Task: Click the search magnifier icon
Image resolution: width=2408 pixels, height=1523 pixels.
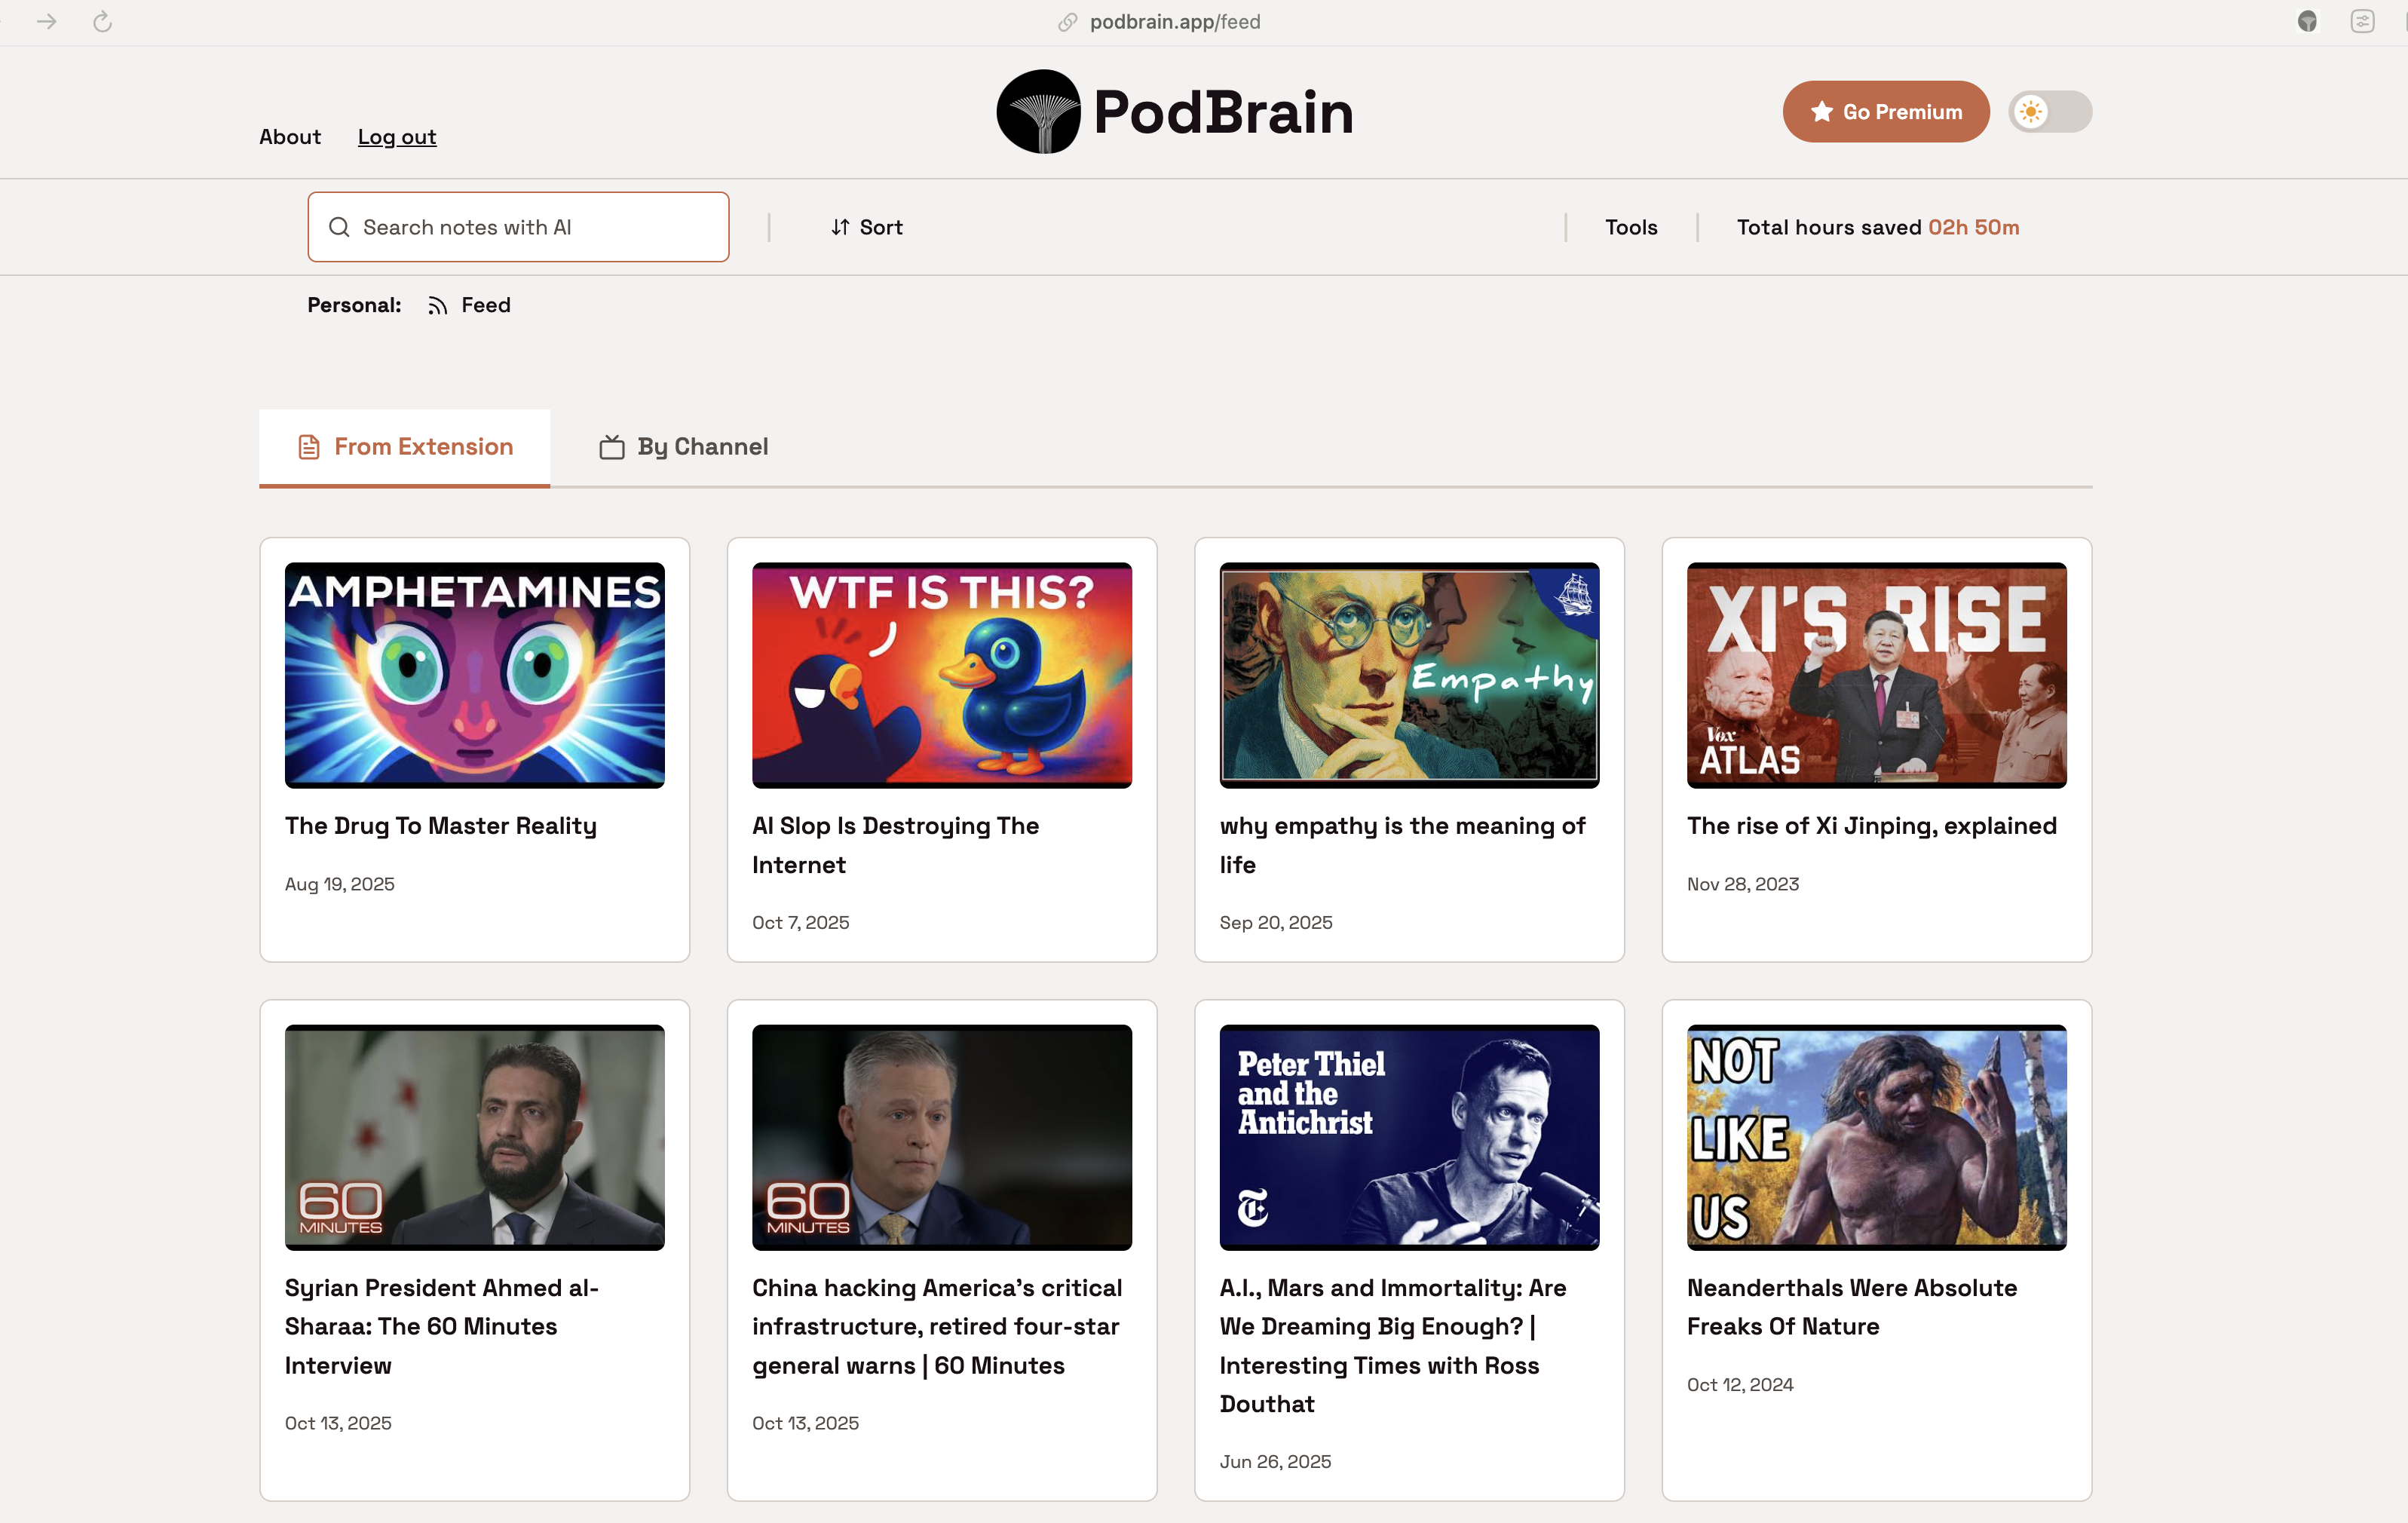Action: click(x=339, y=227)
